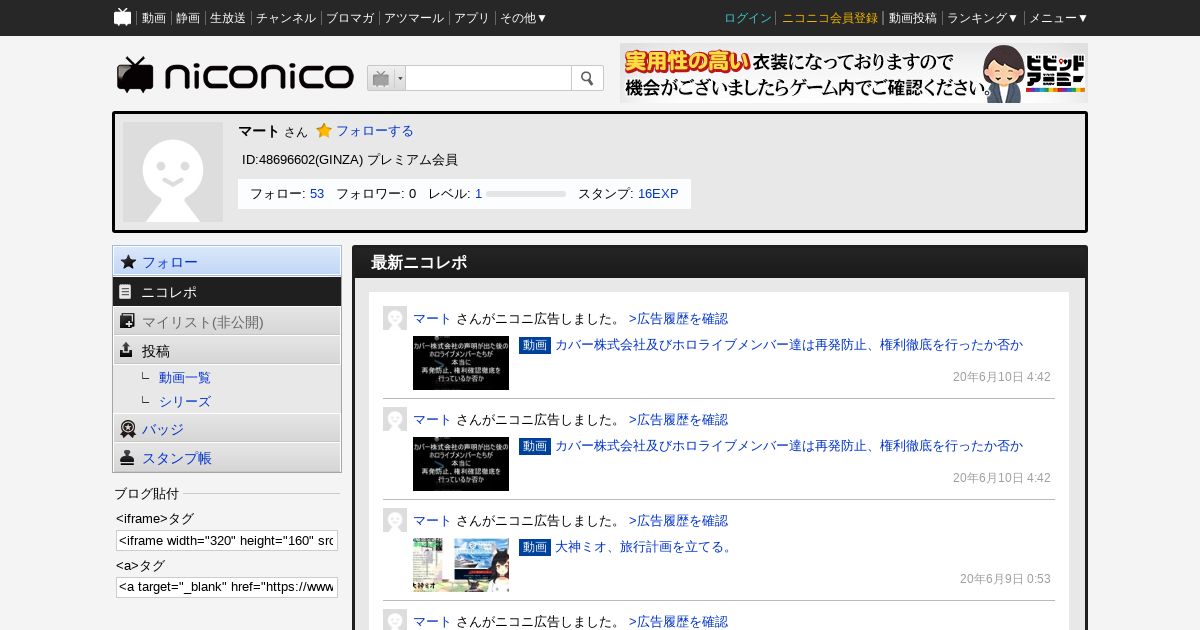Click the <a> tag code field
The height and width of the screenshot is (630, 1200).
[227, 587]
